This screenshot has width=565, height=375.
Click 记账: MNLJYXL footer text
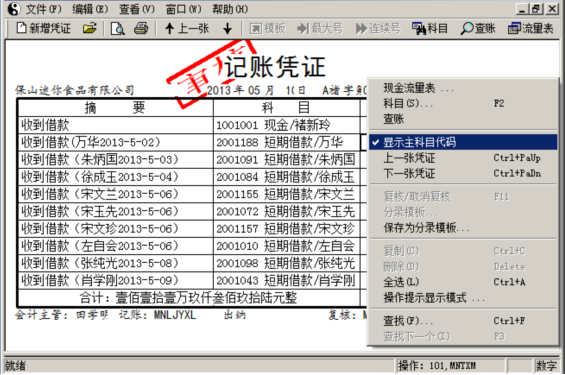pos(157,315)
